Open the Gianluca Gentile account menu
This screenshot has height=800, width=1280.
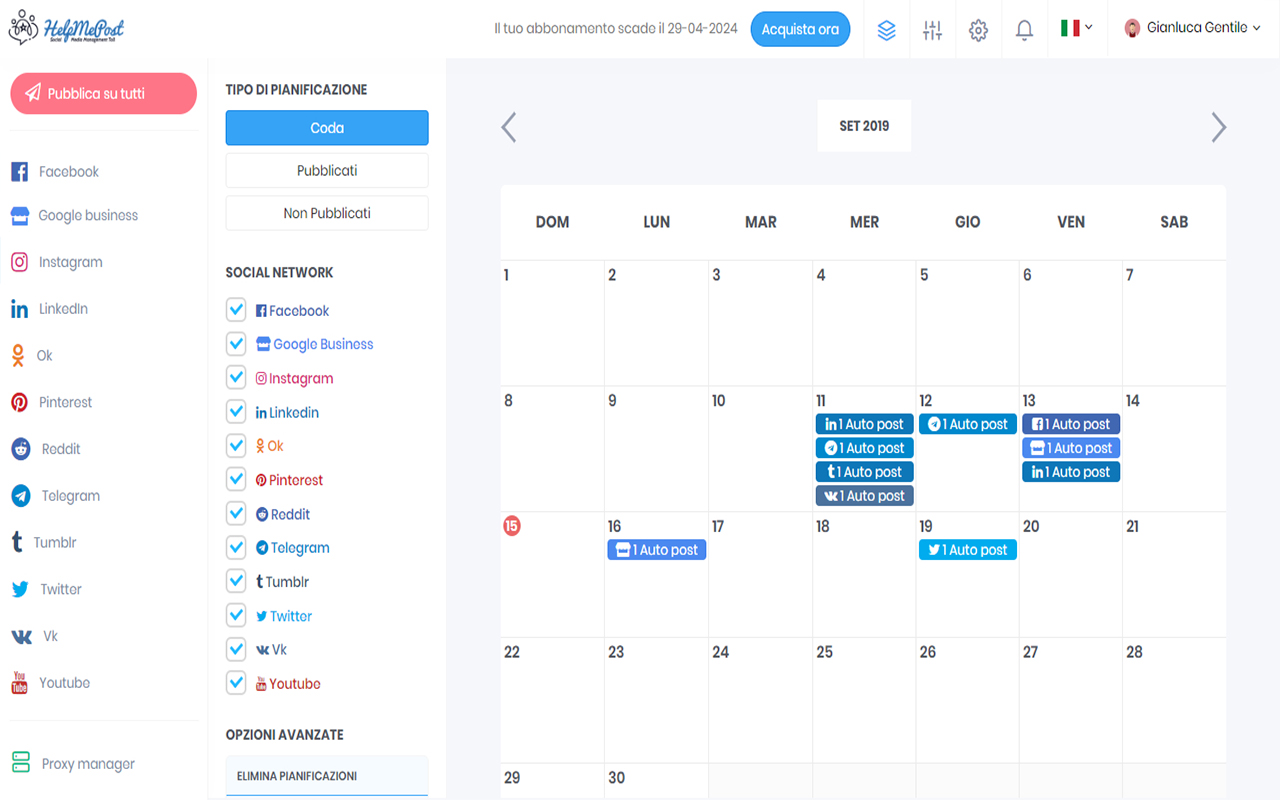[x=1192, y=28]
